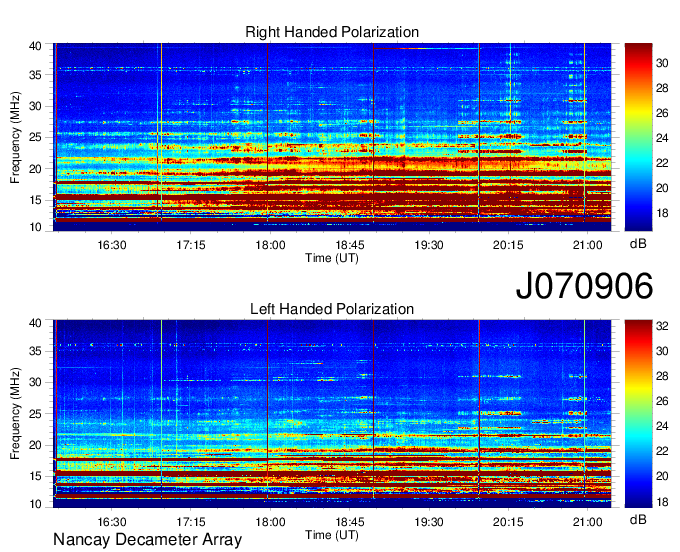Click the "dB" label under the lower color bar

click(638, 519)
